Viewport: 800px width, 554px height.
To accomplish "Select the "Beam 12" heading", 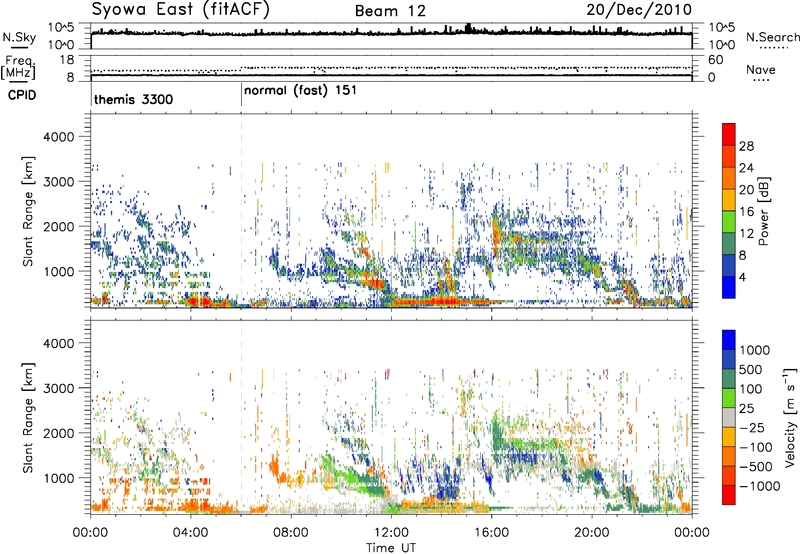I will point(390,11).
